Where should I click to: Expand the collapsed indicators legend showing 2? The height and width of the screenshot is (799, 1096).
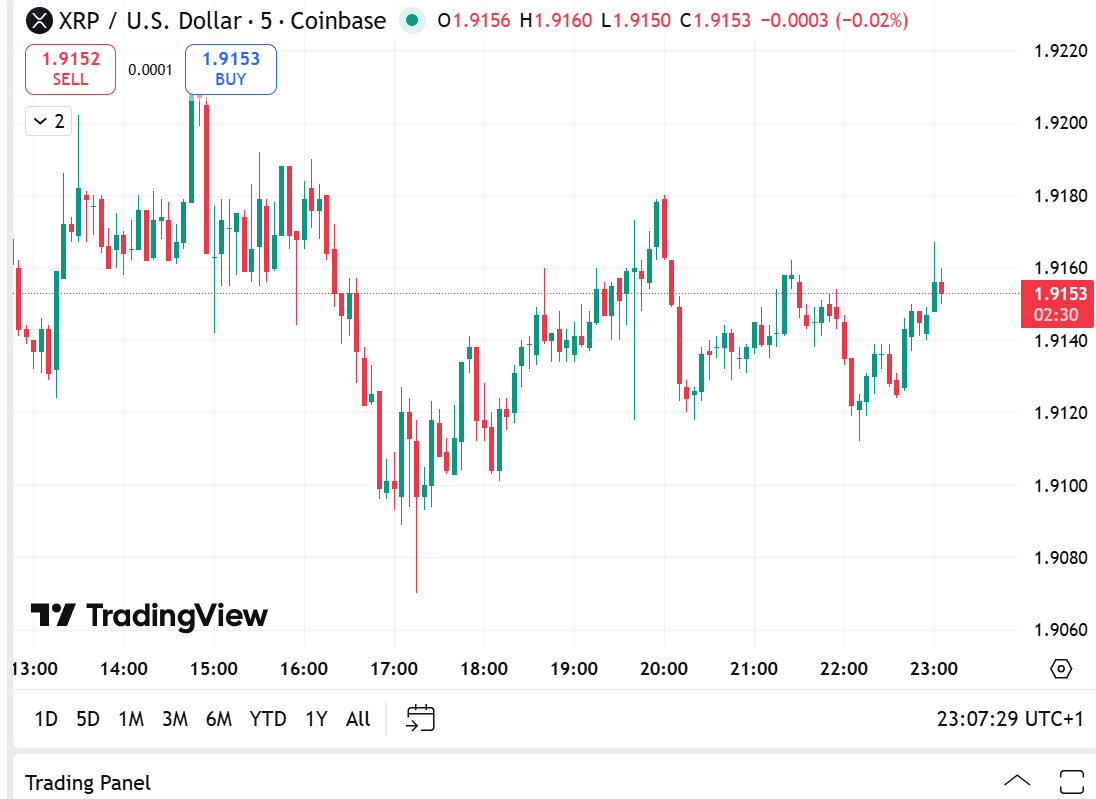pyautogui.click(x=48, y=121)
